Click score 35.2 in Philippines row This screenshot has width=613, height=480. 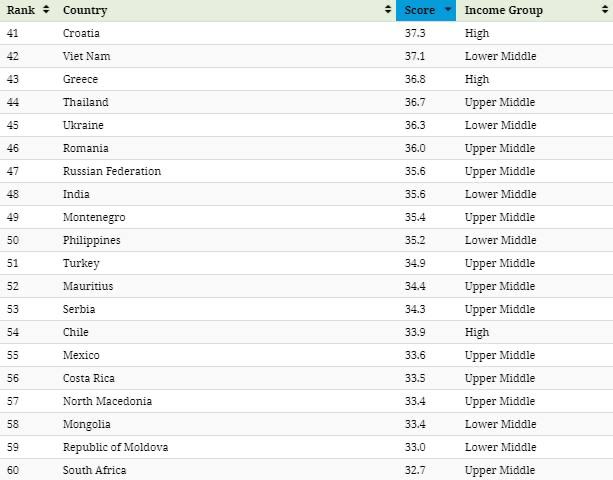coord(415,240)
